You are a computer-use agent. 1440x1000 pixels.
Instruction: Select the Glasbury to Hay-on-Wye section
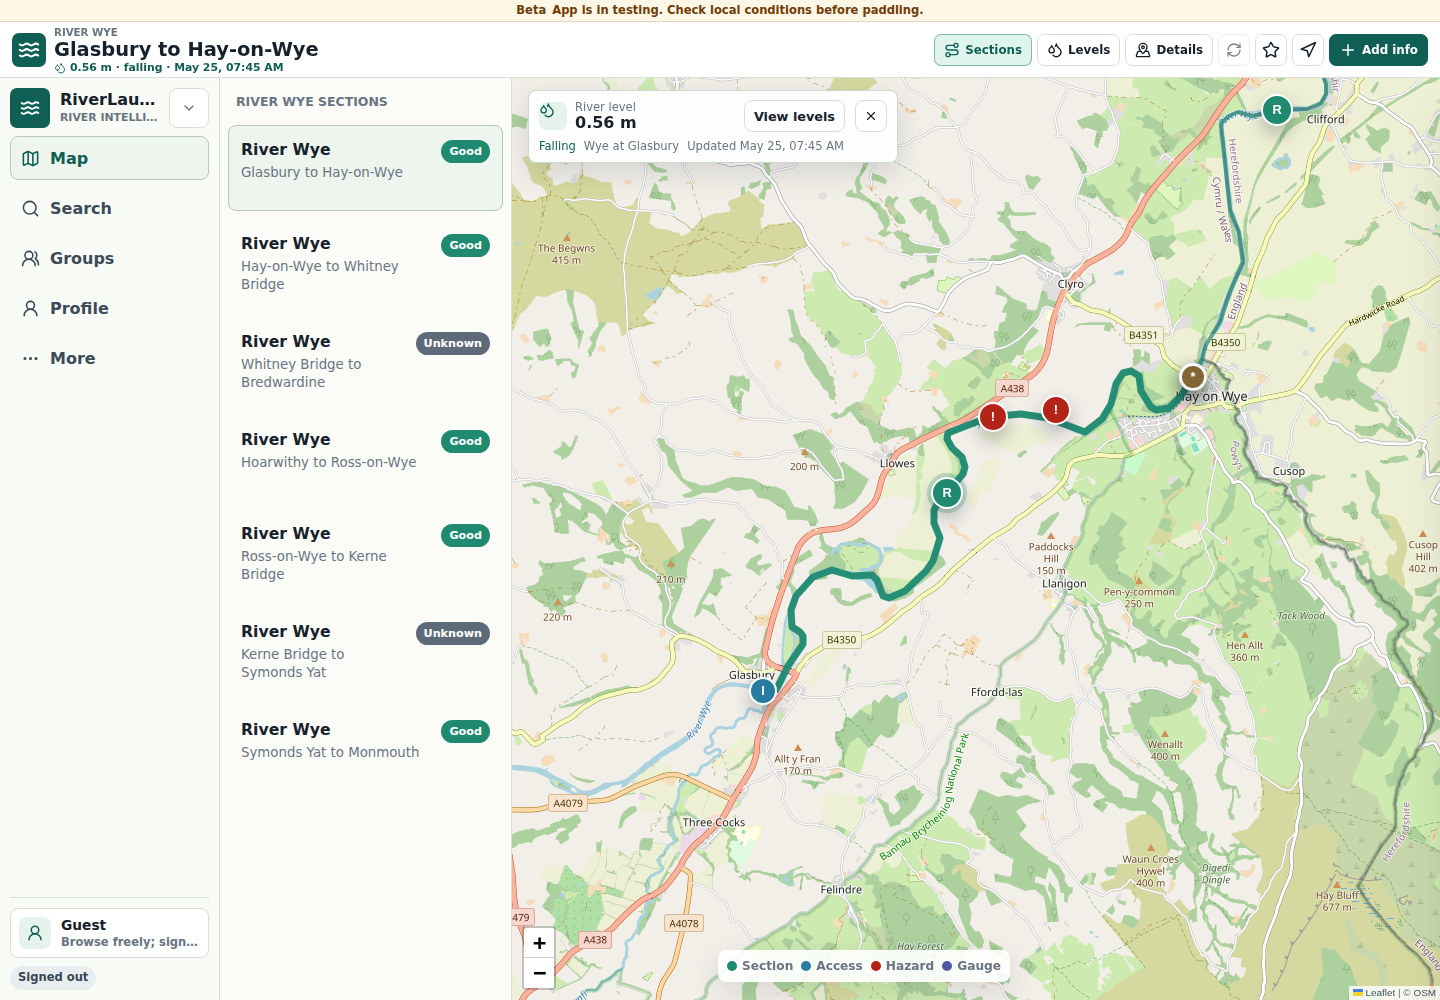pyautogui.click(x=365, y=168)
